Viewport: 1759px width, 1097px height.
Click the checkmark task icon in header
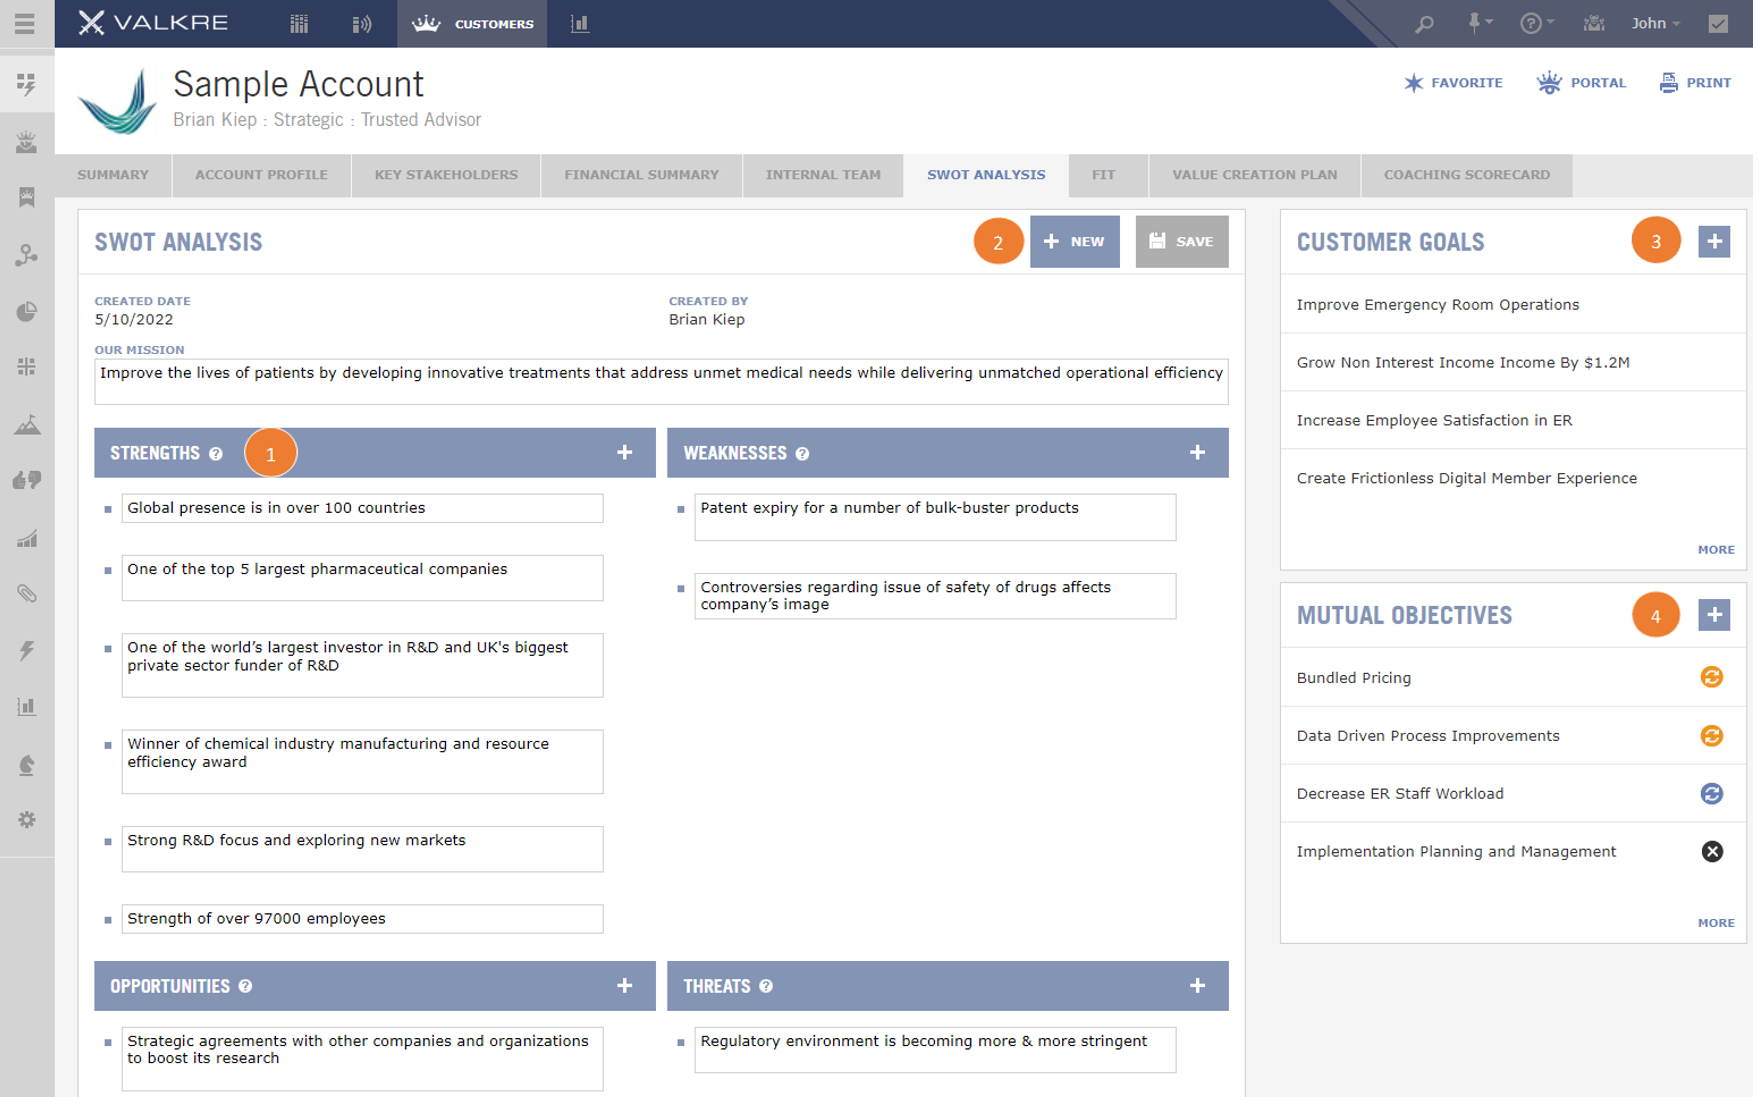[x=1718, y=23]
